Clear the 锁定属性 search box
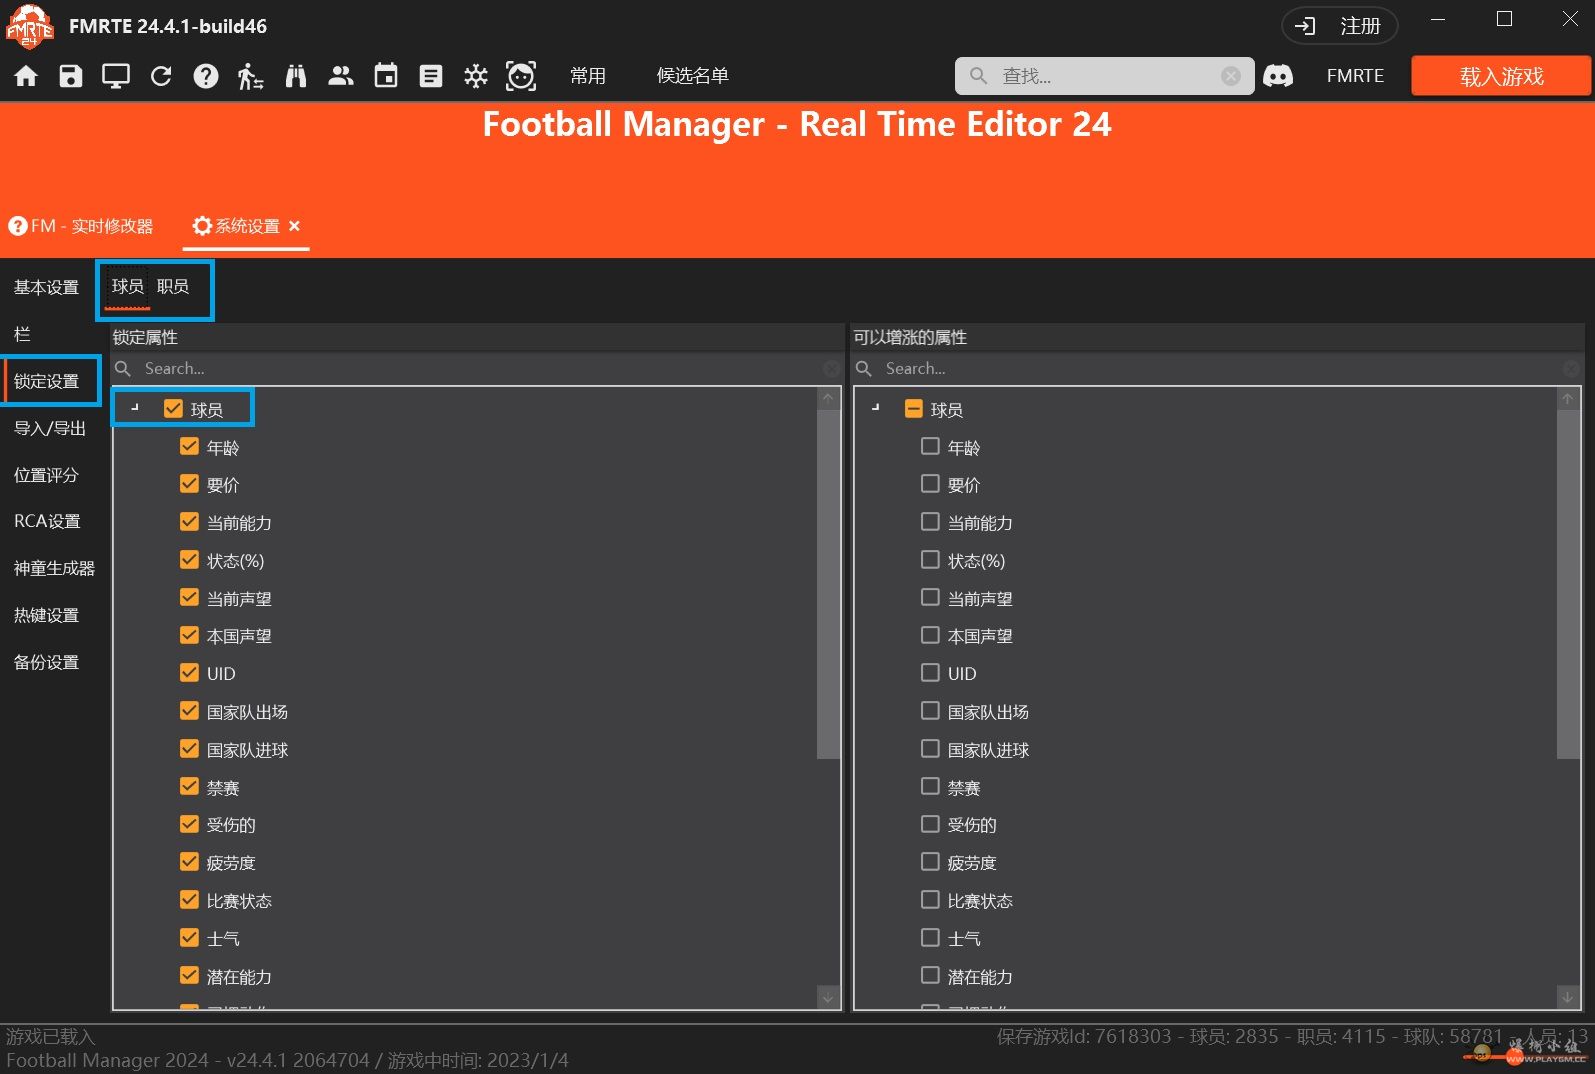1595x1074 pixels. pos(831,369)
